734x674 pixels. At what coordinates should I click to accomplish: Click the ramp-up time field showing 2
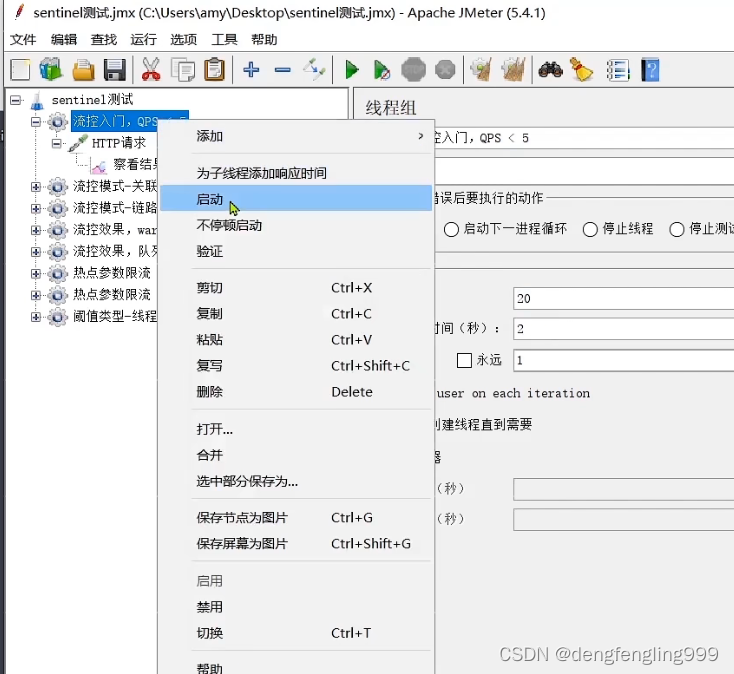click(624, 329)
